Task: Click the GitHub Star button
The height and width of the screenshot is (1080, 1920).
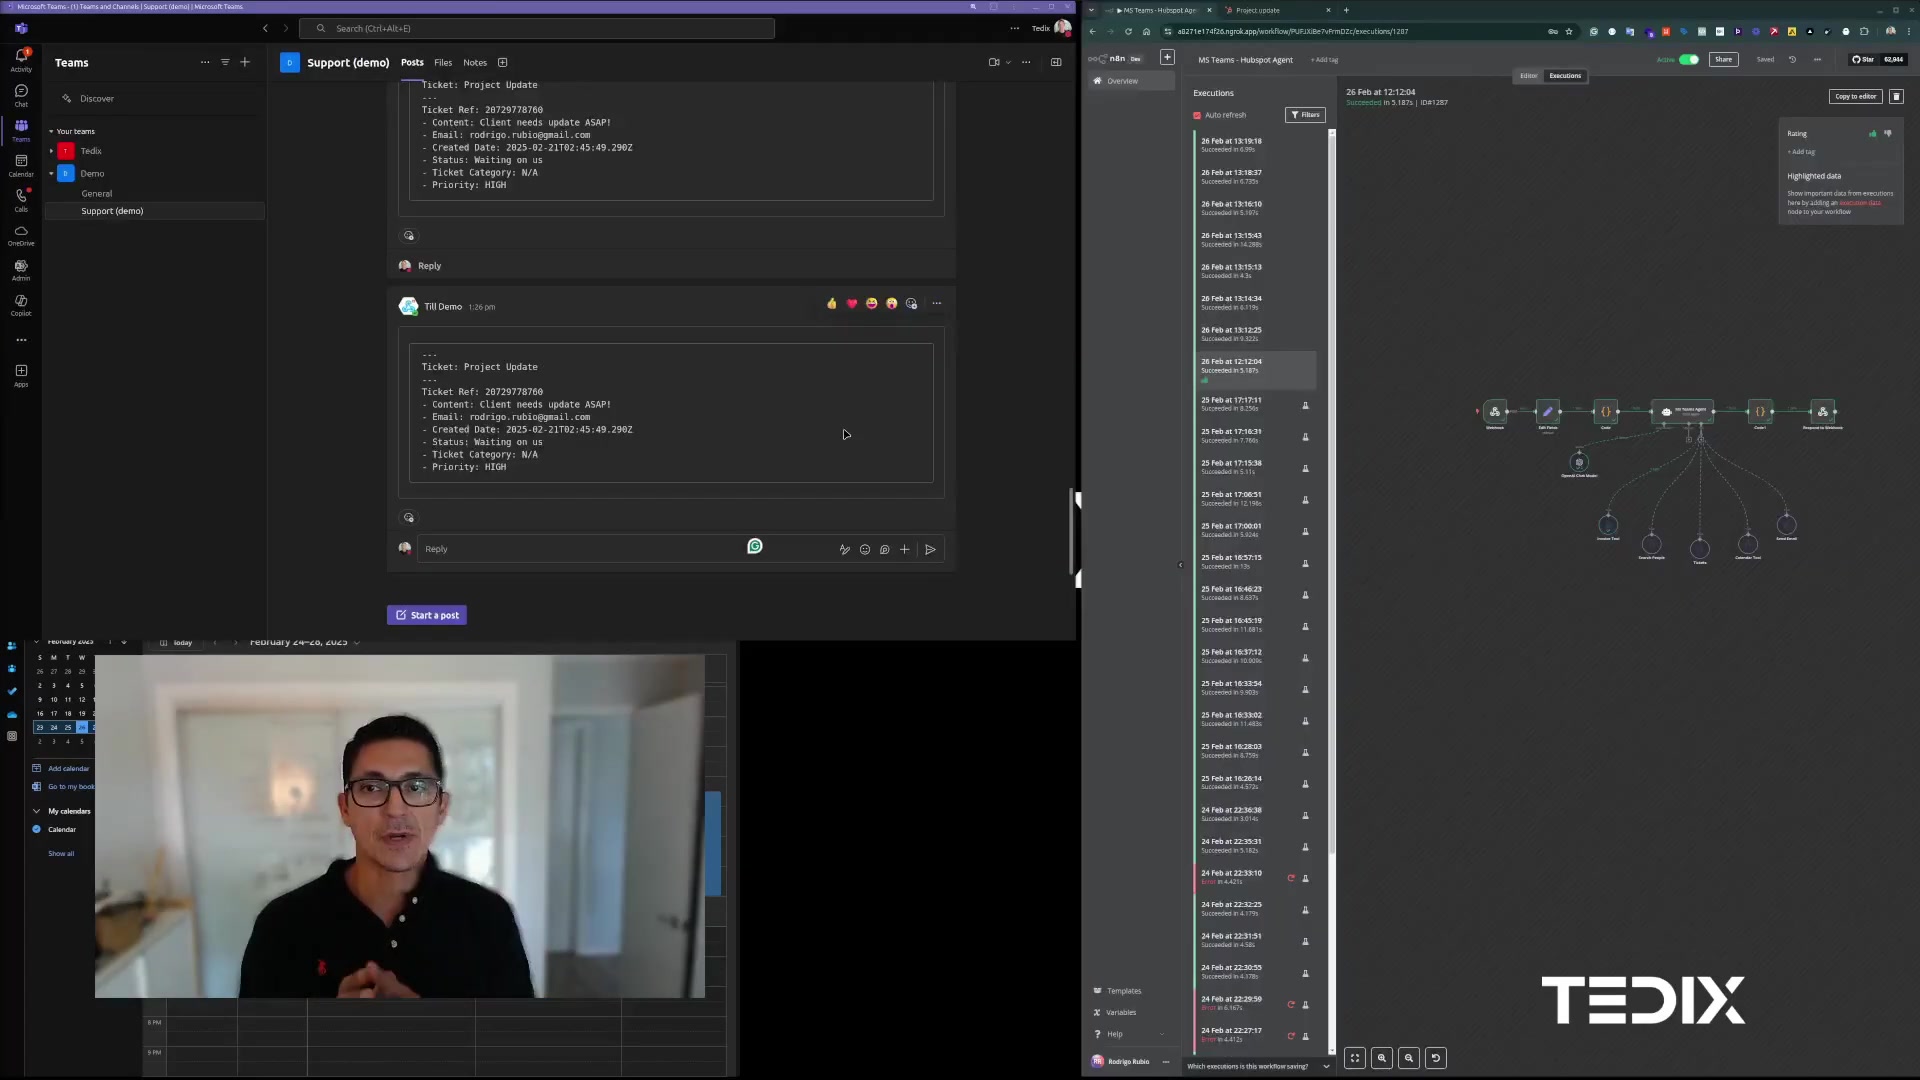Action: point(1863,59)
